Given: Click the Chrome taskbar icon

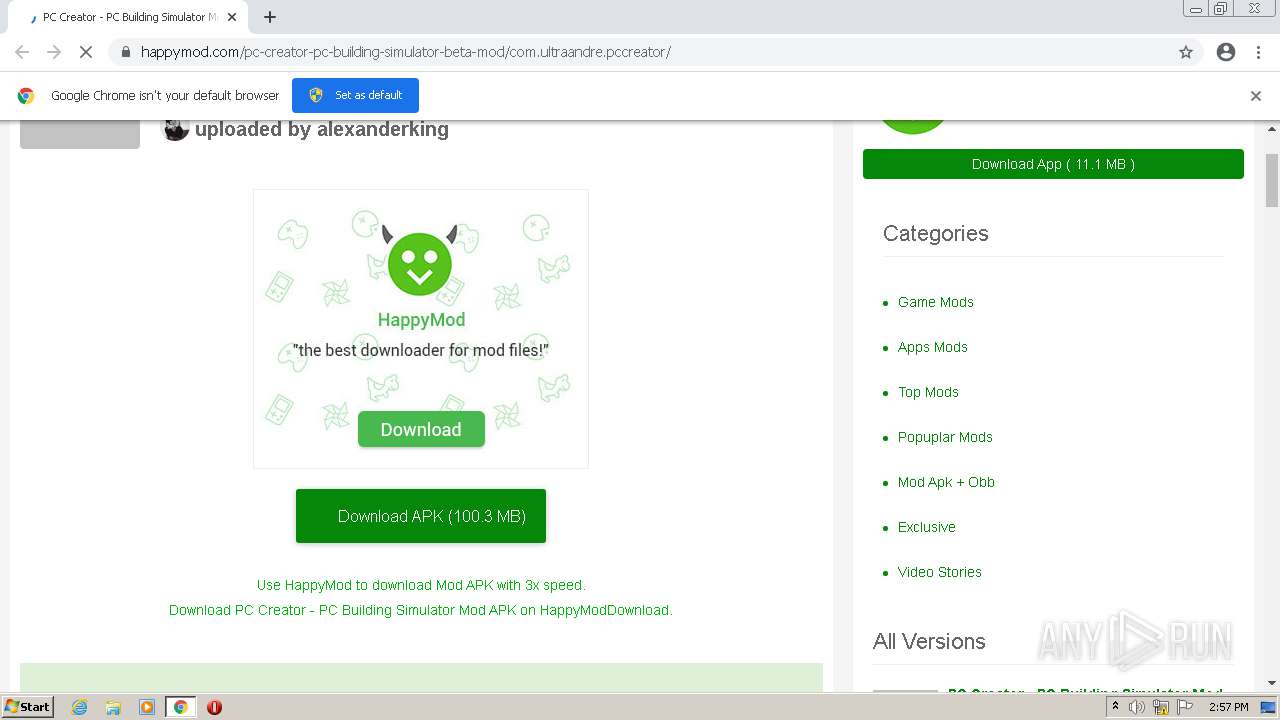Looking at the screenshot, I should click(x=180, y=707).
